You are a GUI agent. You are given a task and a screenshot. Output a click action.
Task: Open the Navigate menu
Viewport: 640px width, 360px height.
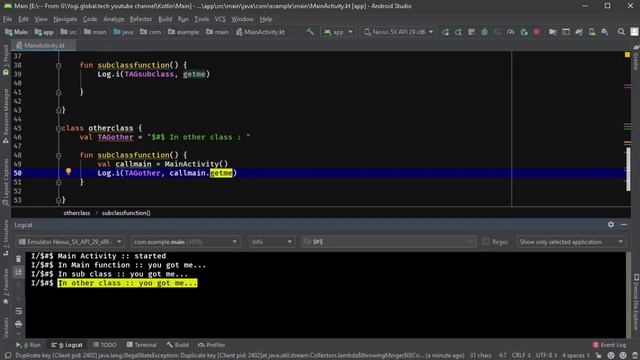click(65, 19)
